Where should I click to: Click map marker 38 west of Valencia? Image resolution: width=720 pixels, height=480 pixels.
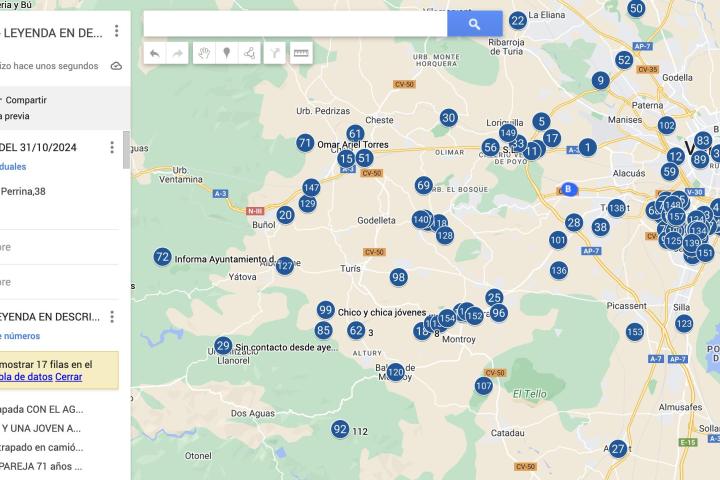point(601,226)
